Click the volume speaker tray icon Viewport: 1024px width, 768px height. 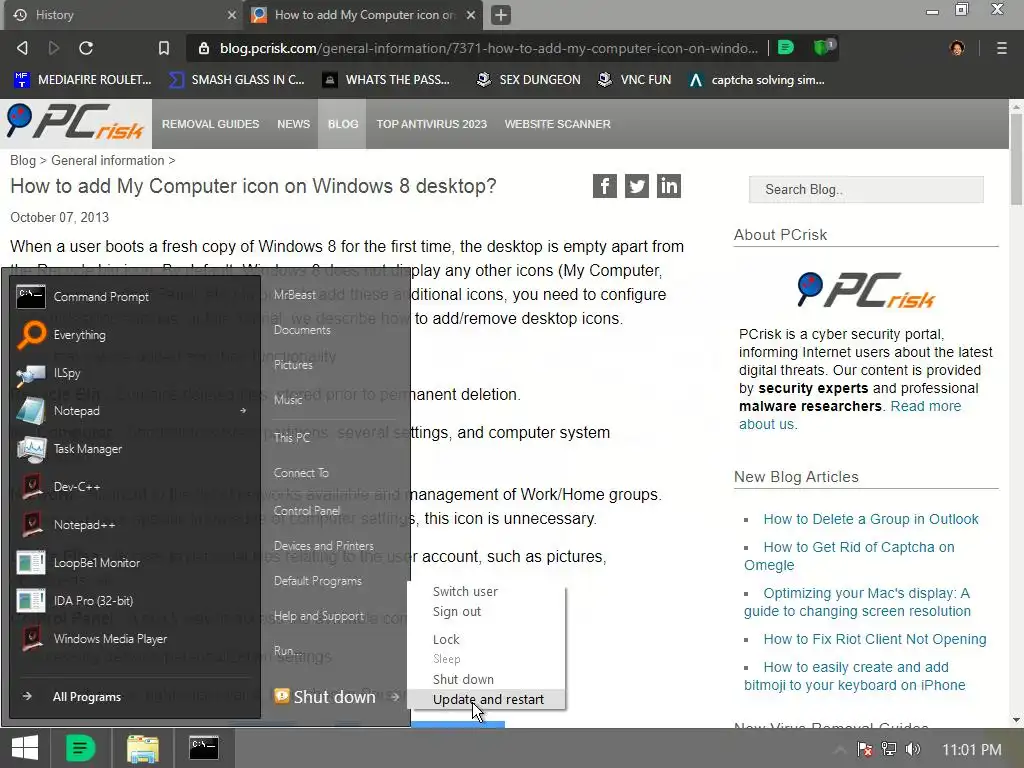point(913,750)
